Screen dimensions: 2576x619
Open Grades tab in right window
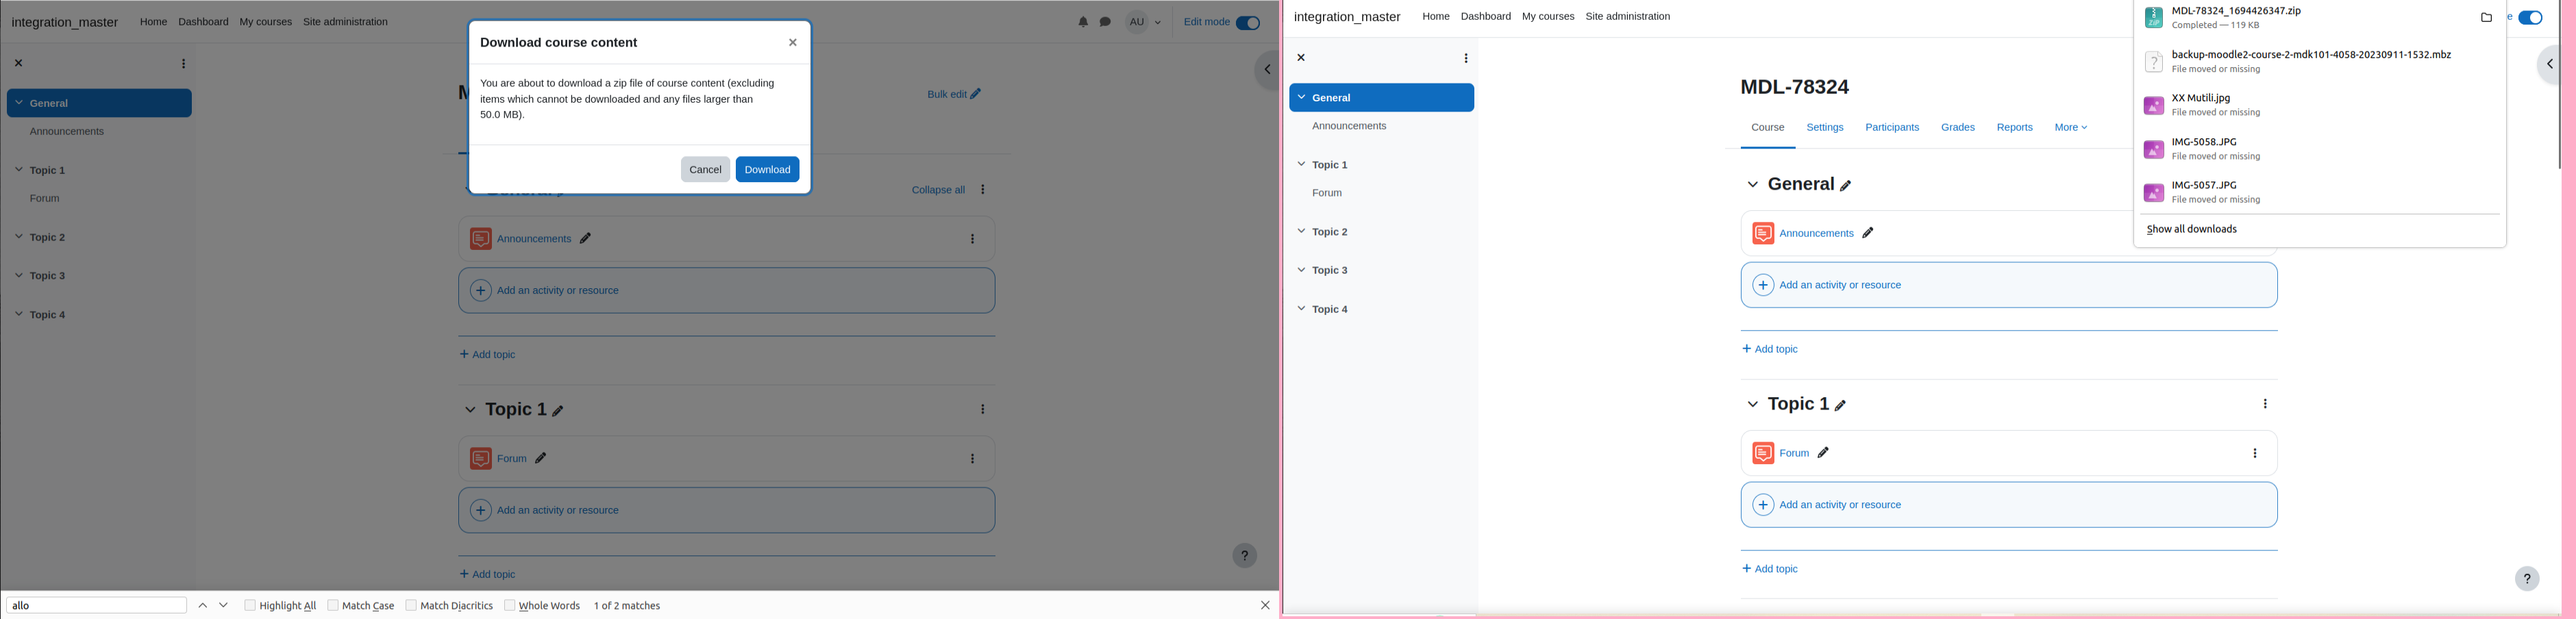coord(1958,128)
